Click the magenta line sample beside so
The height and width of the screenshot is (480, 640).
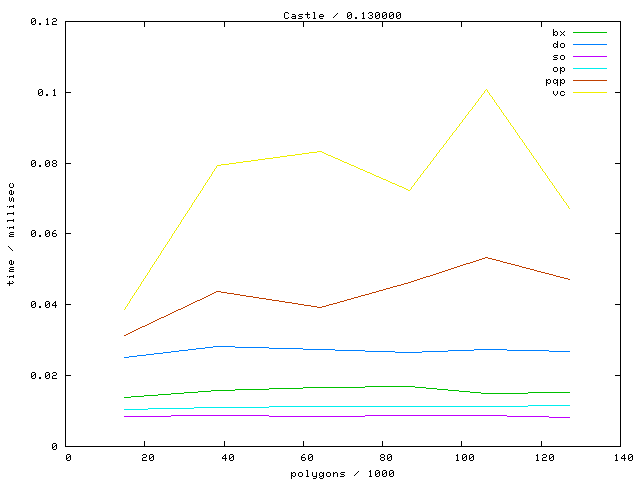590,57
